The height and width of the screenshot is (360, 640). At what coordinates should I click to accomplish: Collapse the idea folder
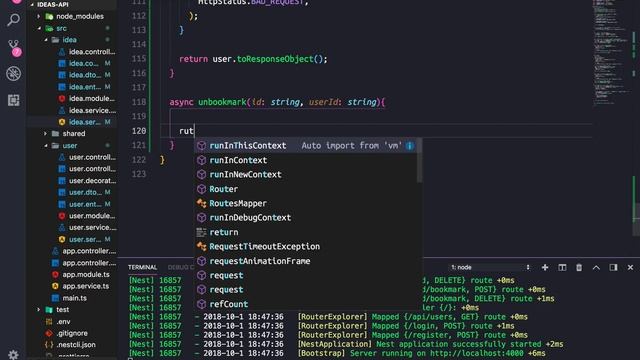pos(73,40)
